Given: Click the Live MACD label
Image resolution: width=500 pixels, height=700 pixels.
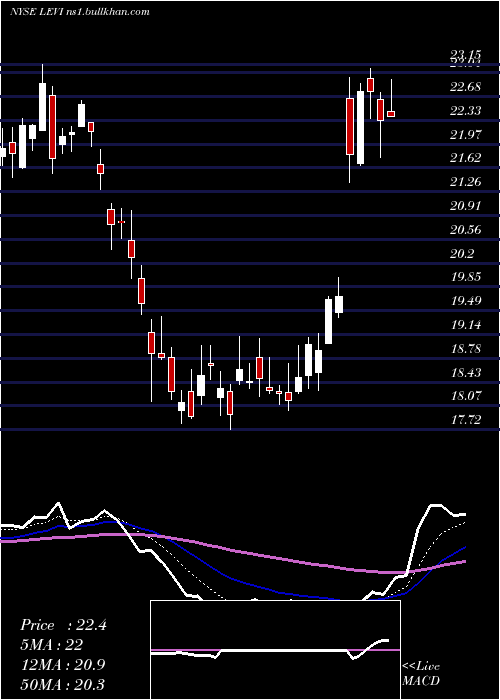Looking at the screenshot, I should pos(421,674).
